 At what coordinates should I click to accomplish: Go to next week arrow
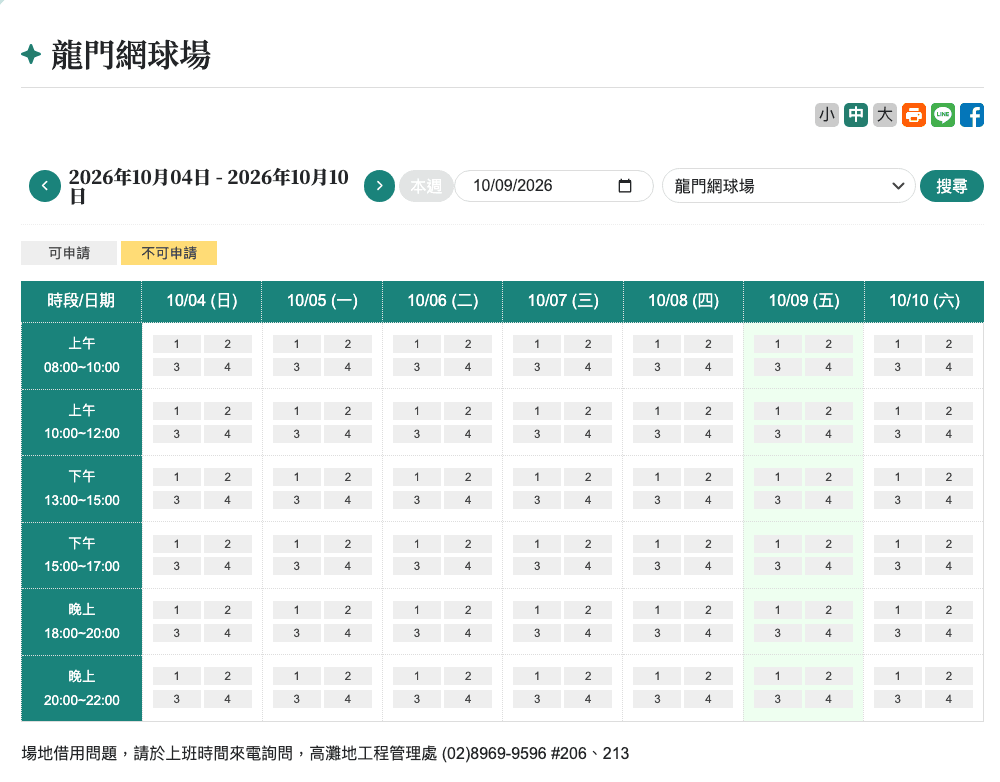point(379,186)
